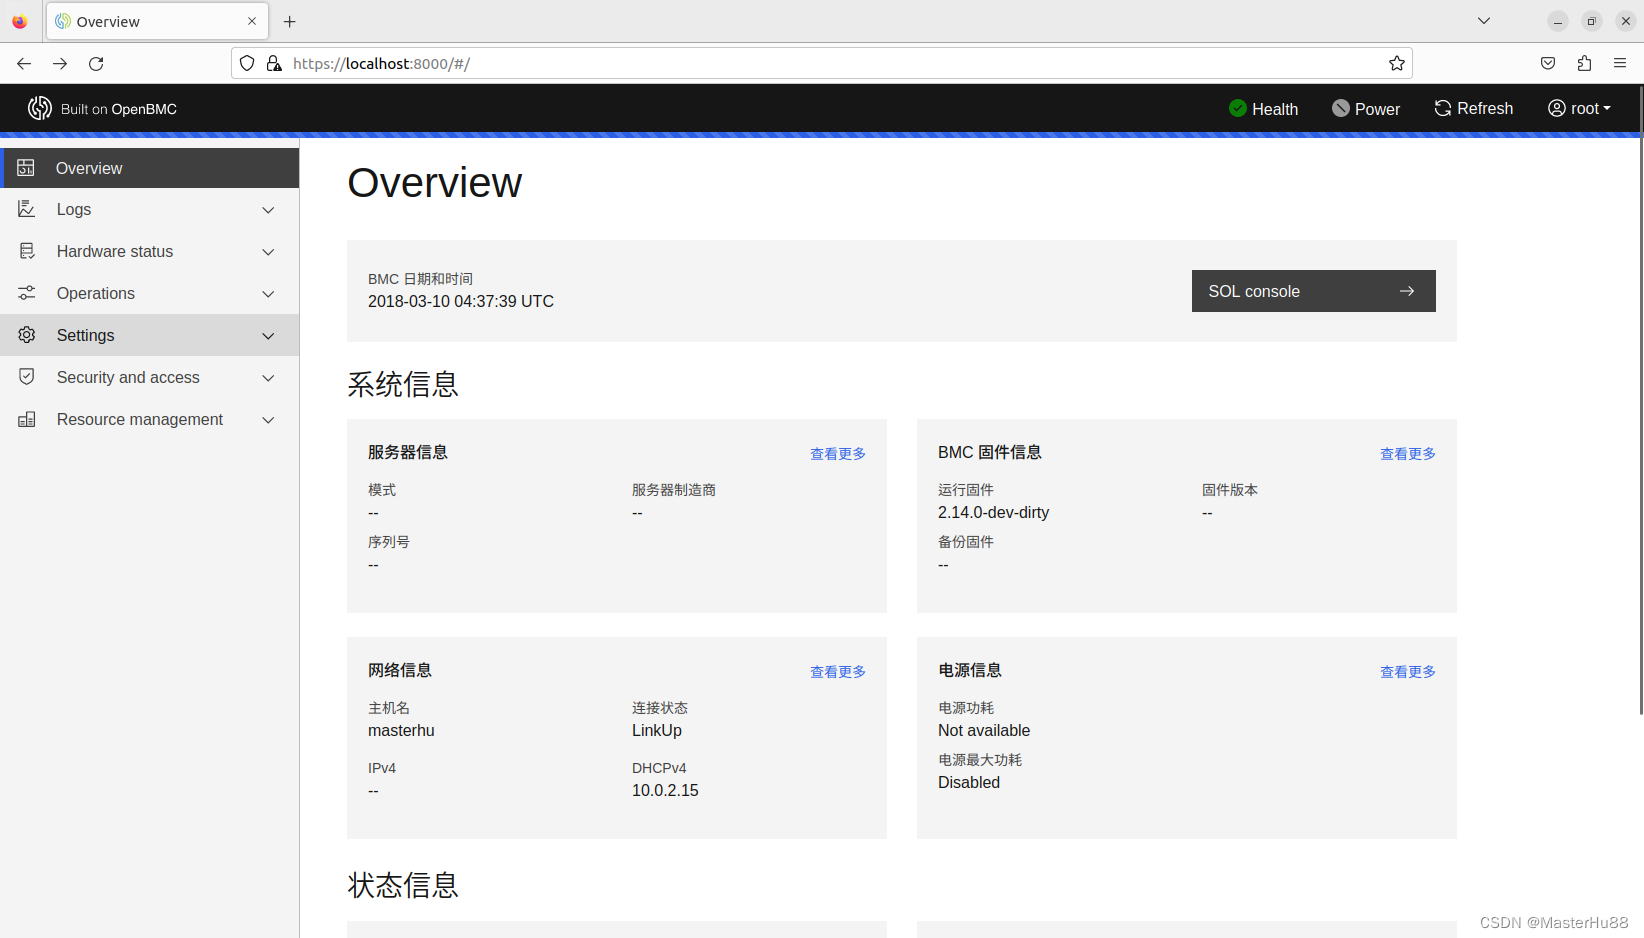
Task: Click the OpenBMC logo in the header
Action: (40, 108)
